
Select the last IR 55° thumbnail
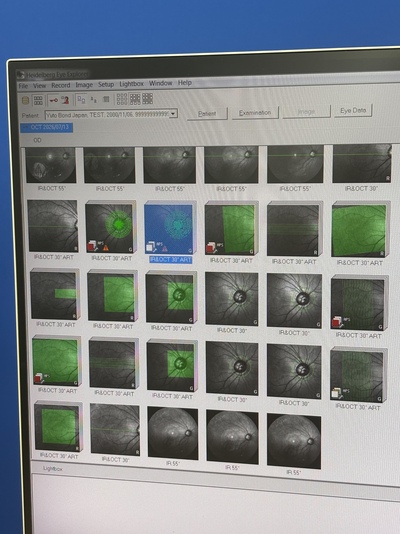click(x=294, y=441)
